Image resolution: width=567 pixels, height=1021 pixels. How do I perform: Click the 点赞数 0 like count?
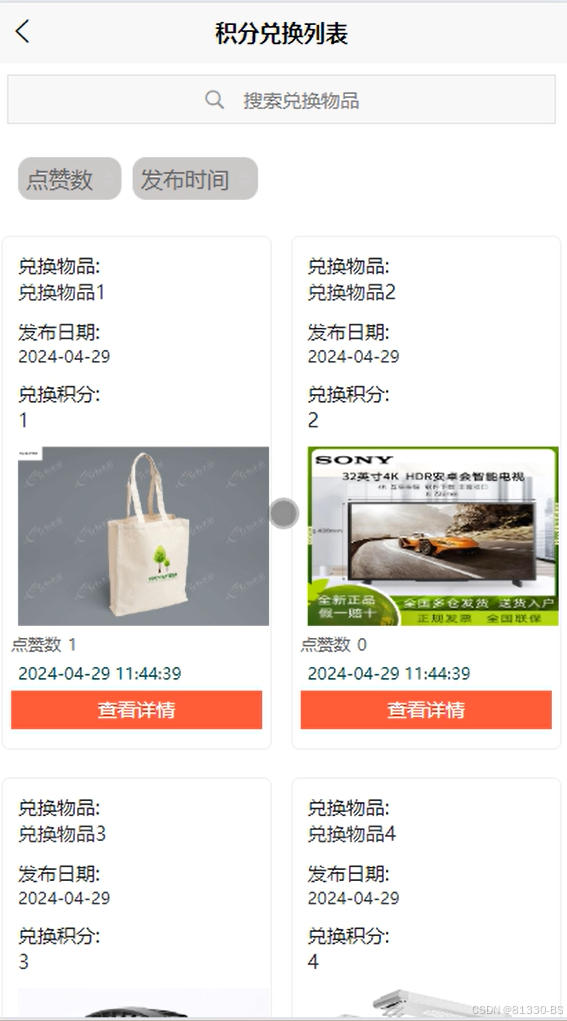pos(333,645)
